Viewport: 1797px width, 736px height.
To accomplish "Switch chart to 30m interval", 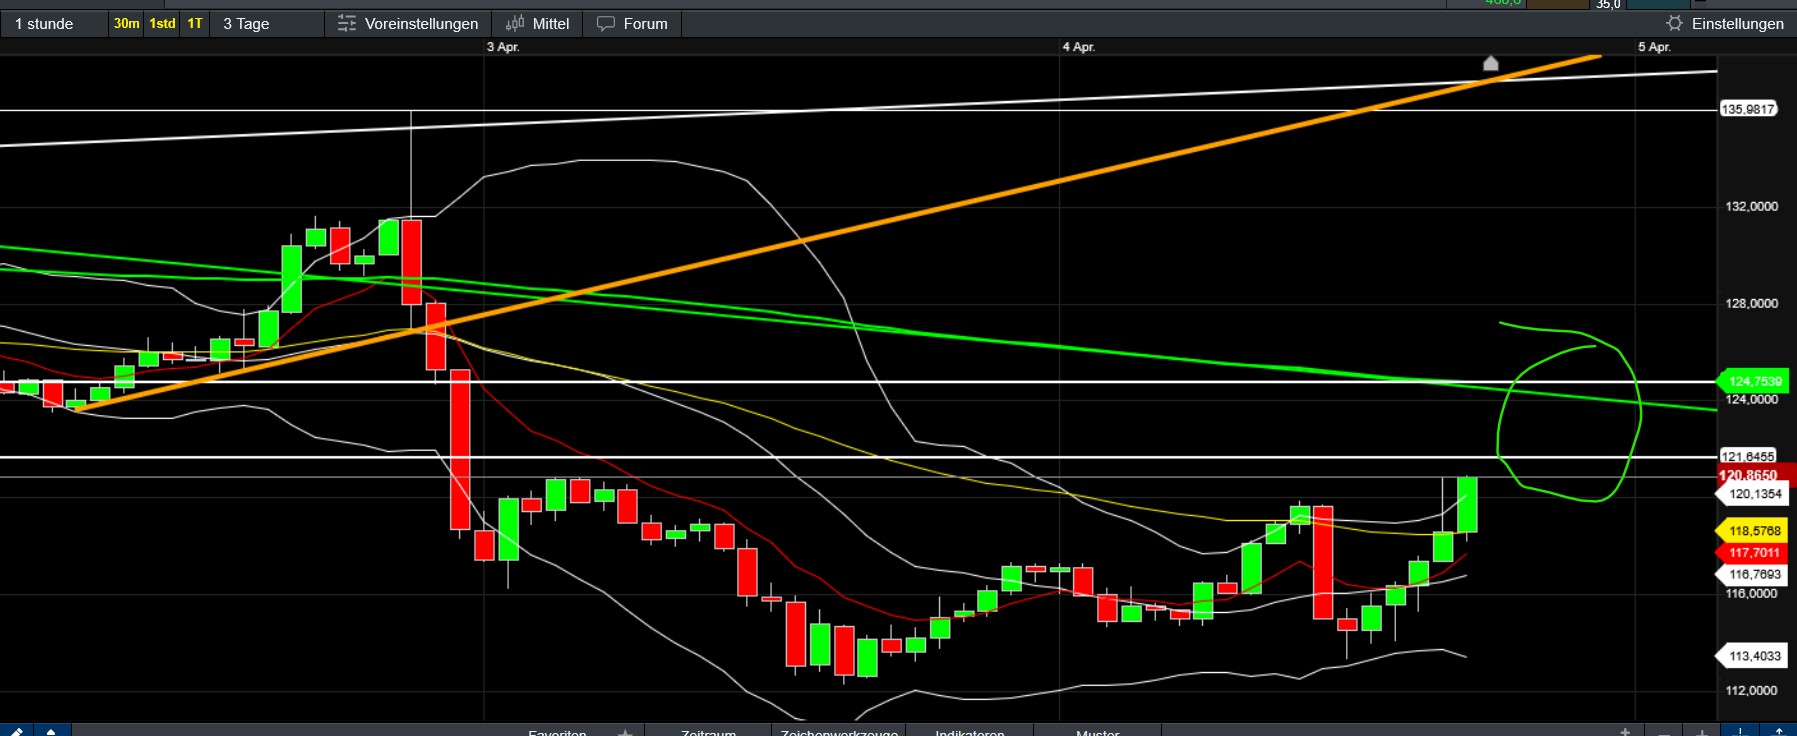I will pos(126,24).
